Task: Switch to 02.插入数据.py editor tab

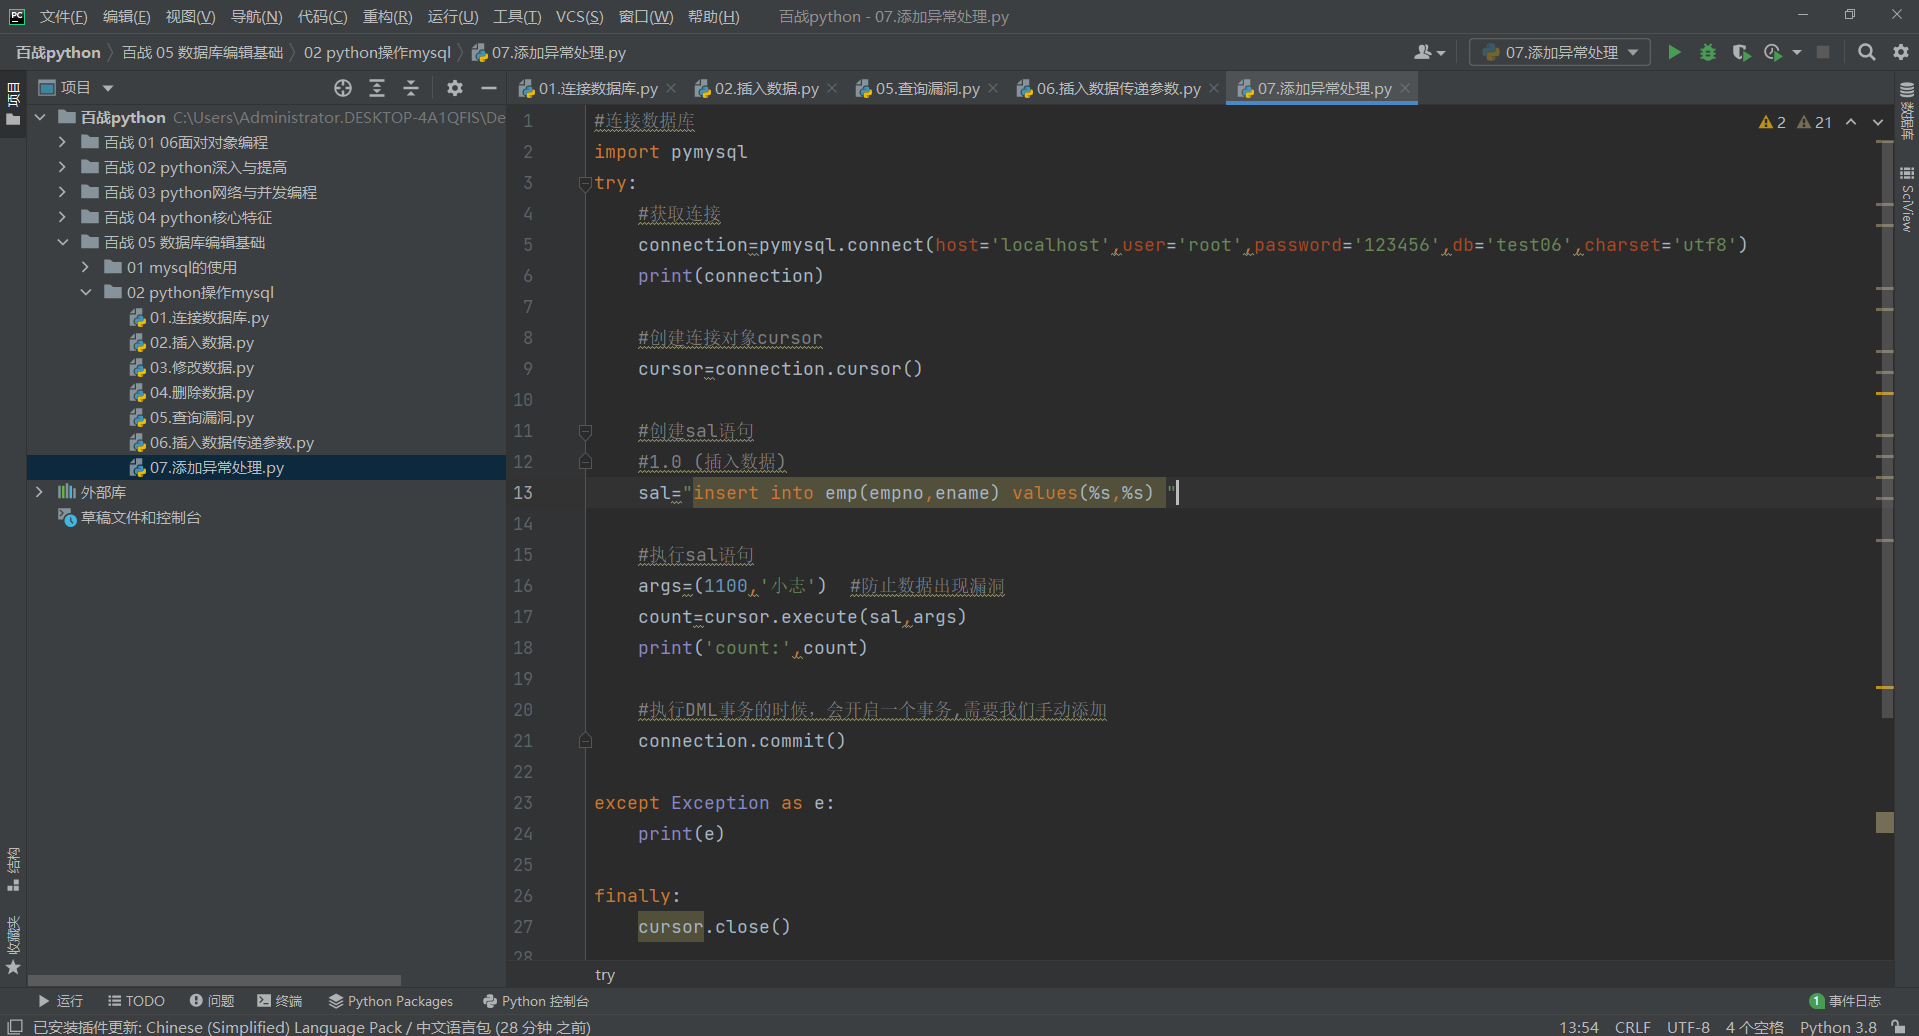Action: 766,88
